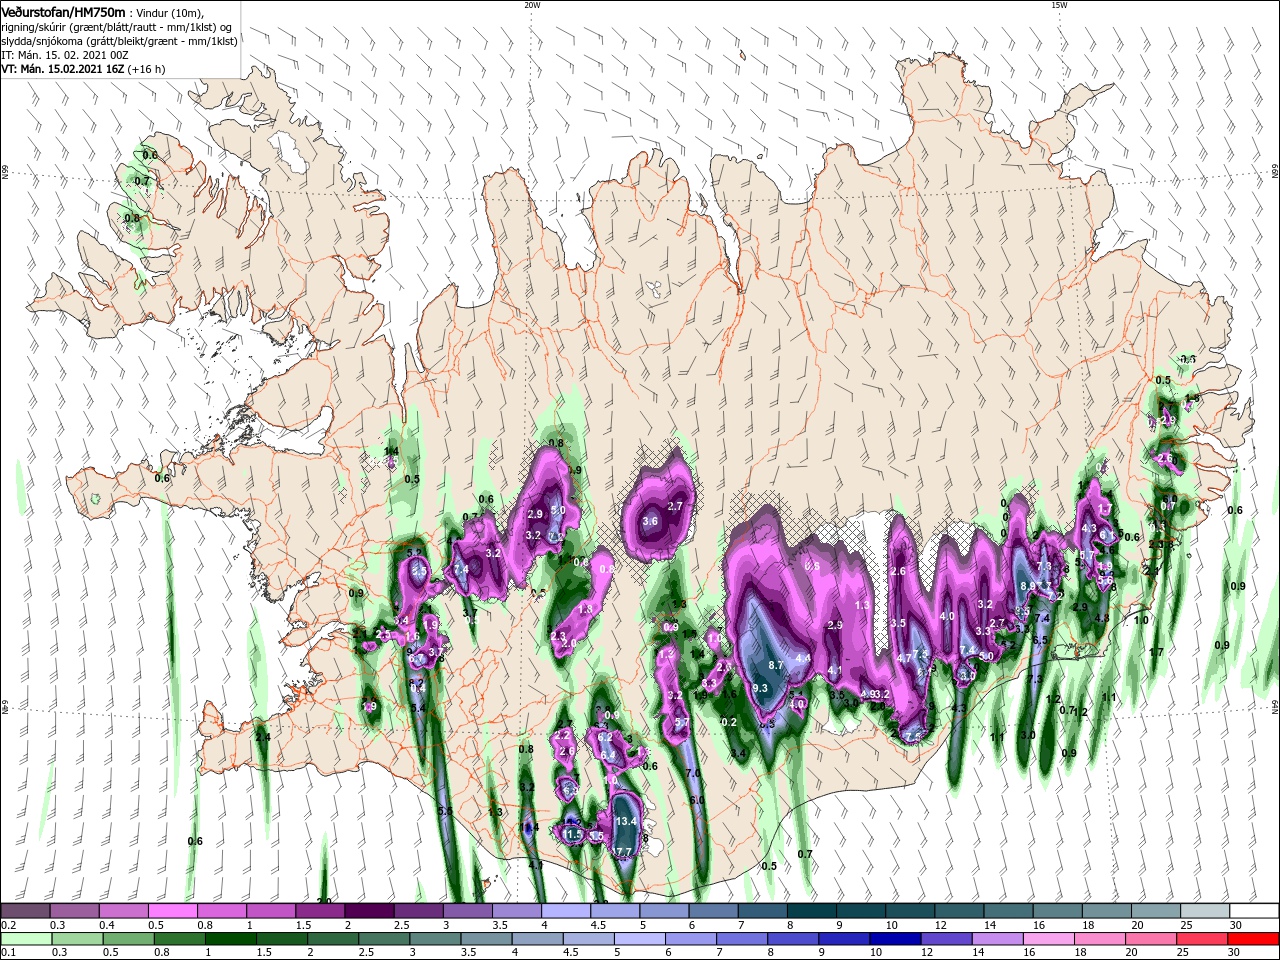Click the white 30 swatch in sleet/snow scale

tap(1252, 911)
